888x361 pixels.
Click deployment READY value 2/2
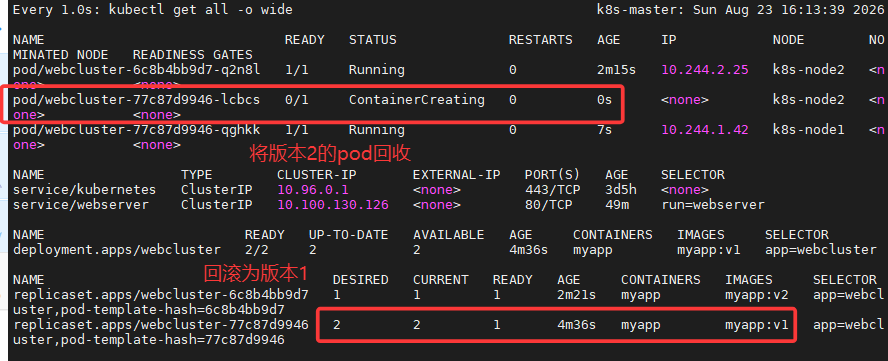tap(257, 249)
